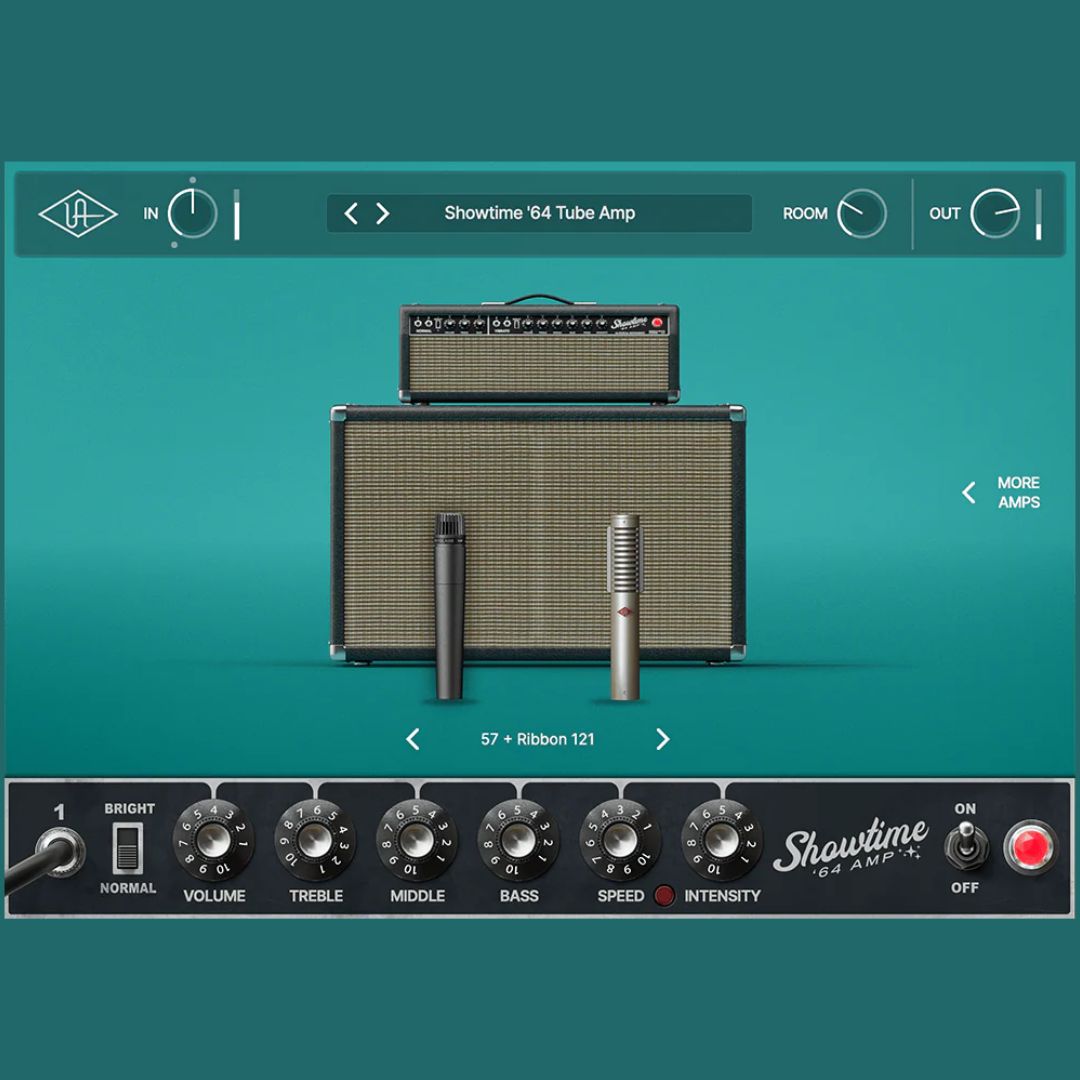Viewport: 1080px width, 1080px height.
Task: Click the BRIGHT label
Action: click(x=129, y=809)
